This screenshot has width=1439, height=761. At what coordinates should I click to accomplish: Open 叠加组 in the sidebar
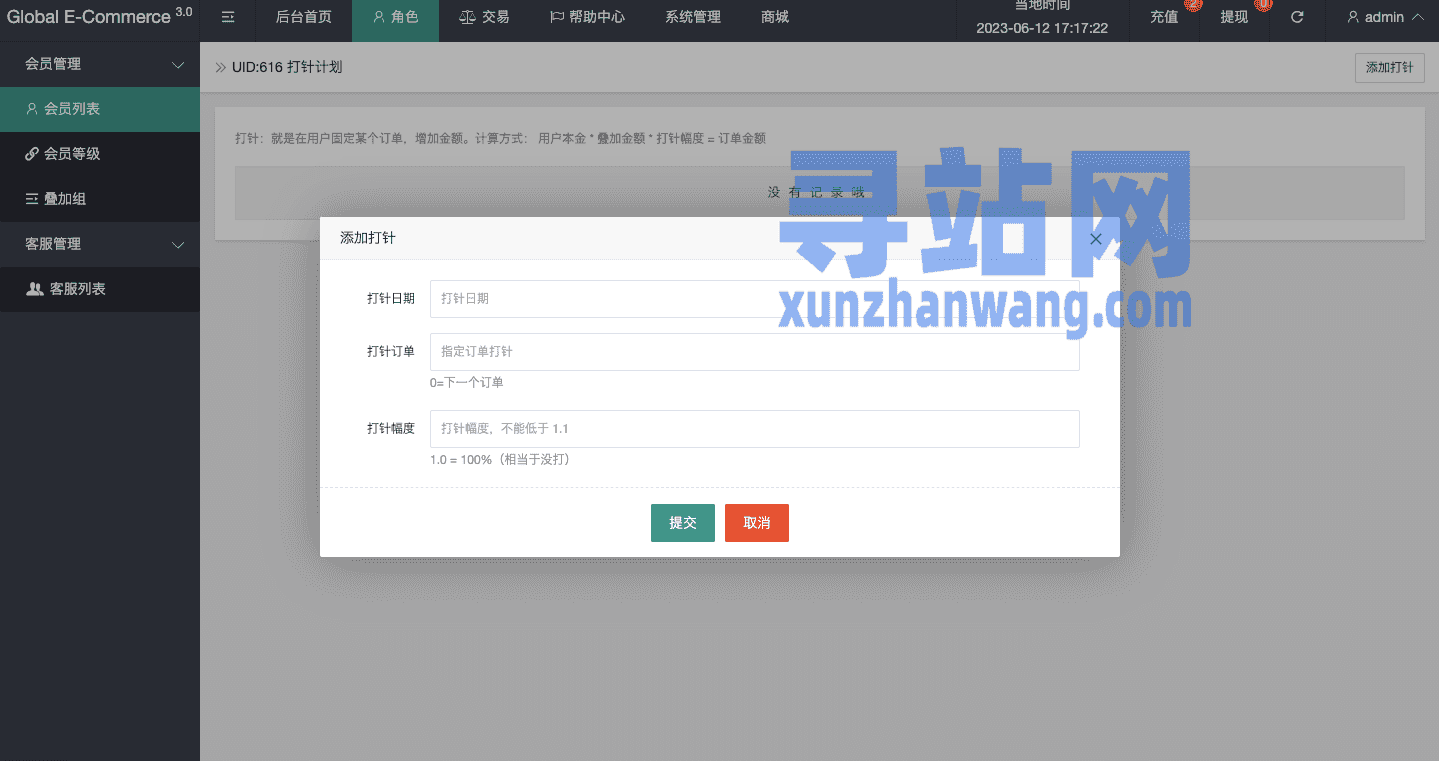click(65, 199)
